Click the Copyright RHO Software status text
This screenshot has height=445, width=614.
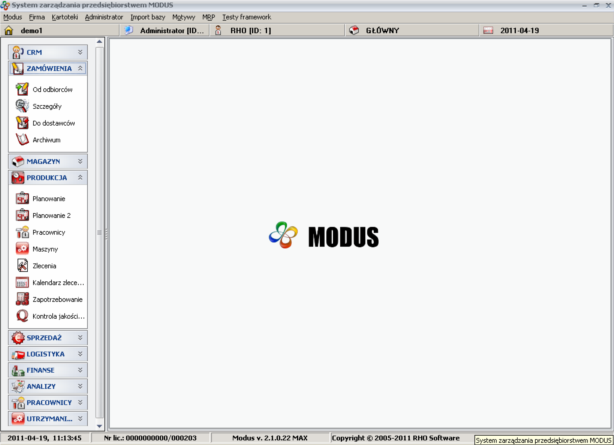(x=395, y=438)
